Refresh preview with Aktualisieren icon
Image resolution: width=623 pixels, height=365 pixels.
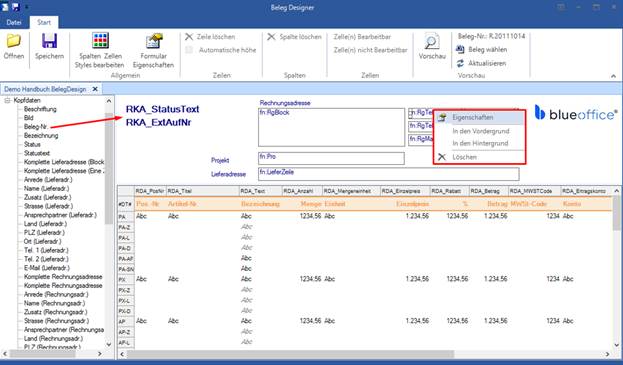click(x=460, y=63)
